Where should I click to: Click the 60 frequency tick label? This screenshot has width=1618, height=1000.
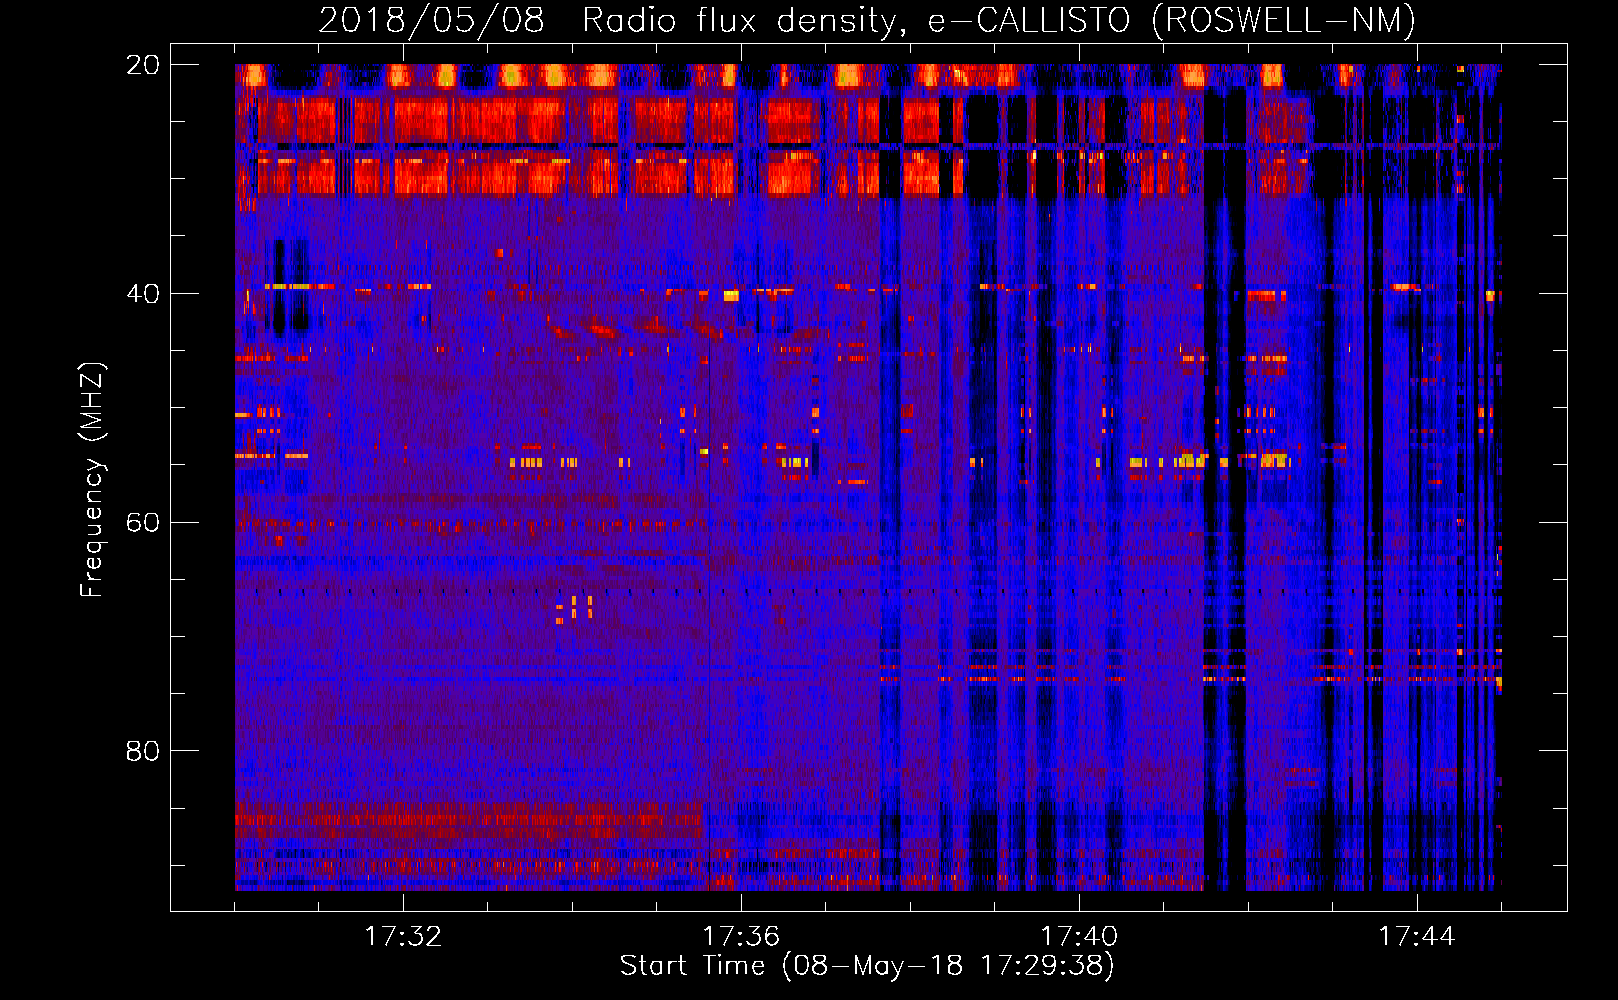click(143, 523)
